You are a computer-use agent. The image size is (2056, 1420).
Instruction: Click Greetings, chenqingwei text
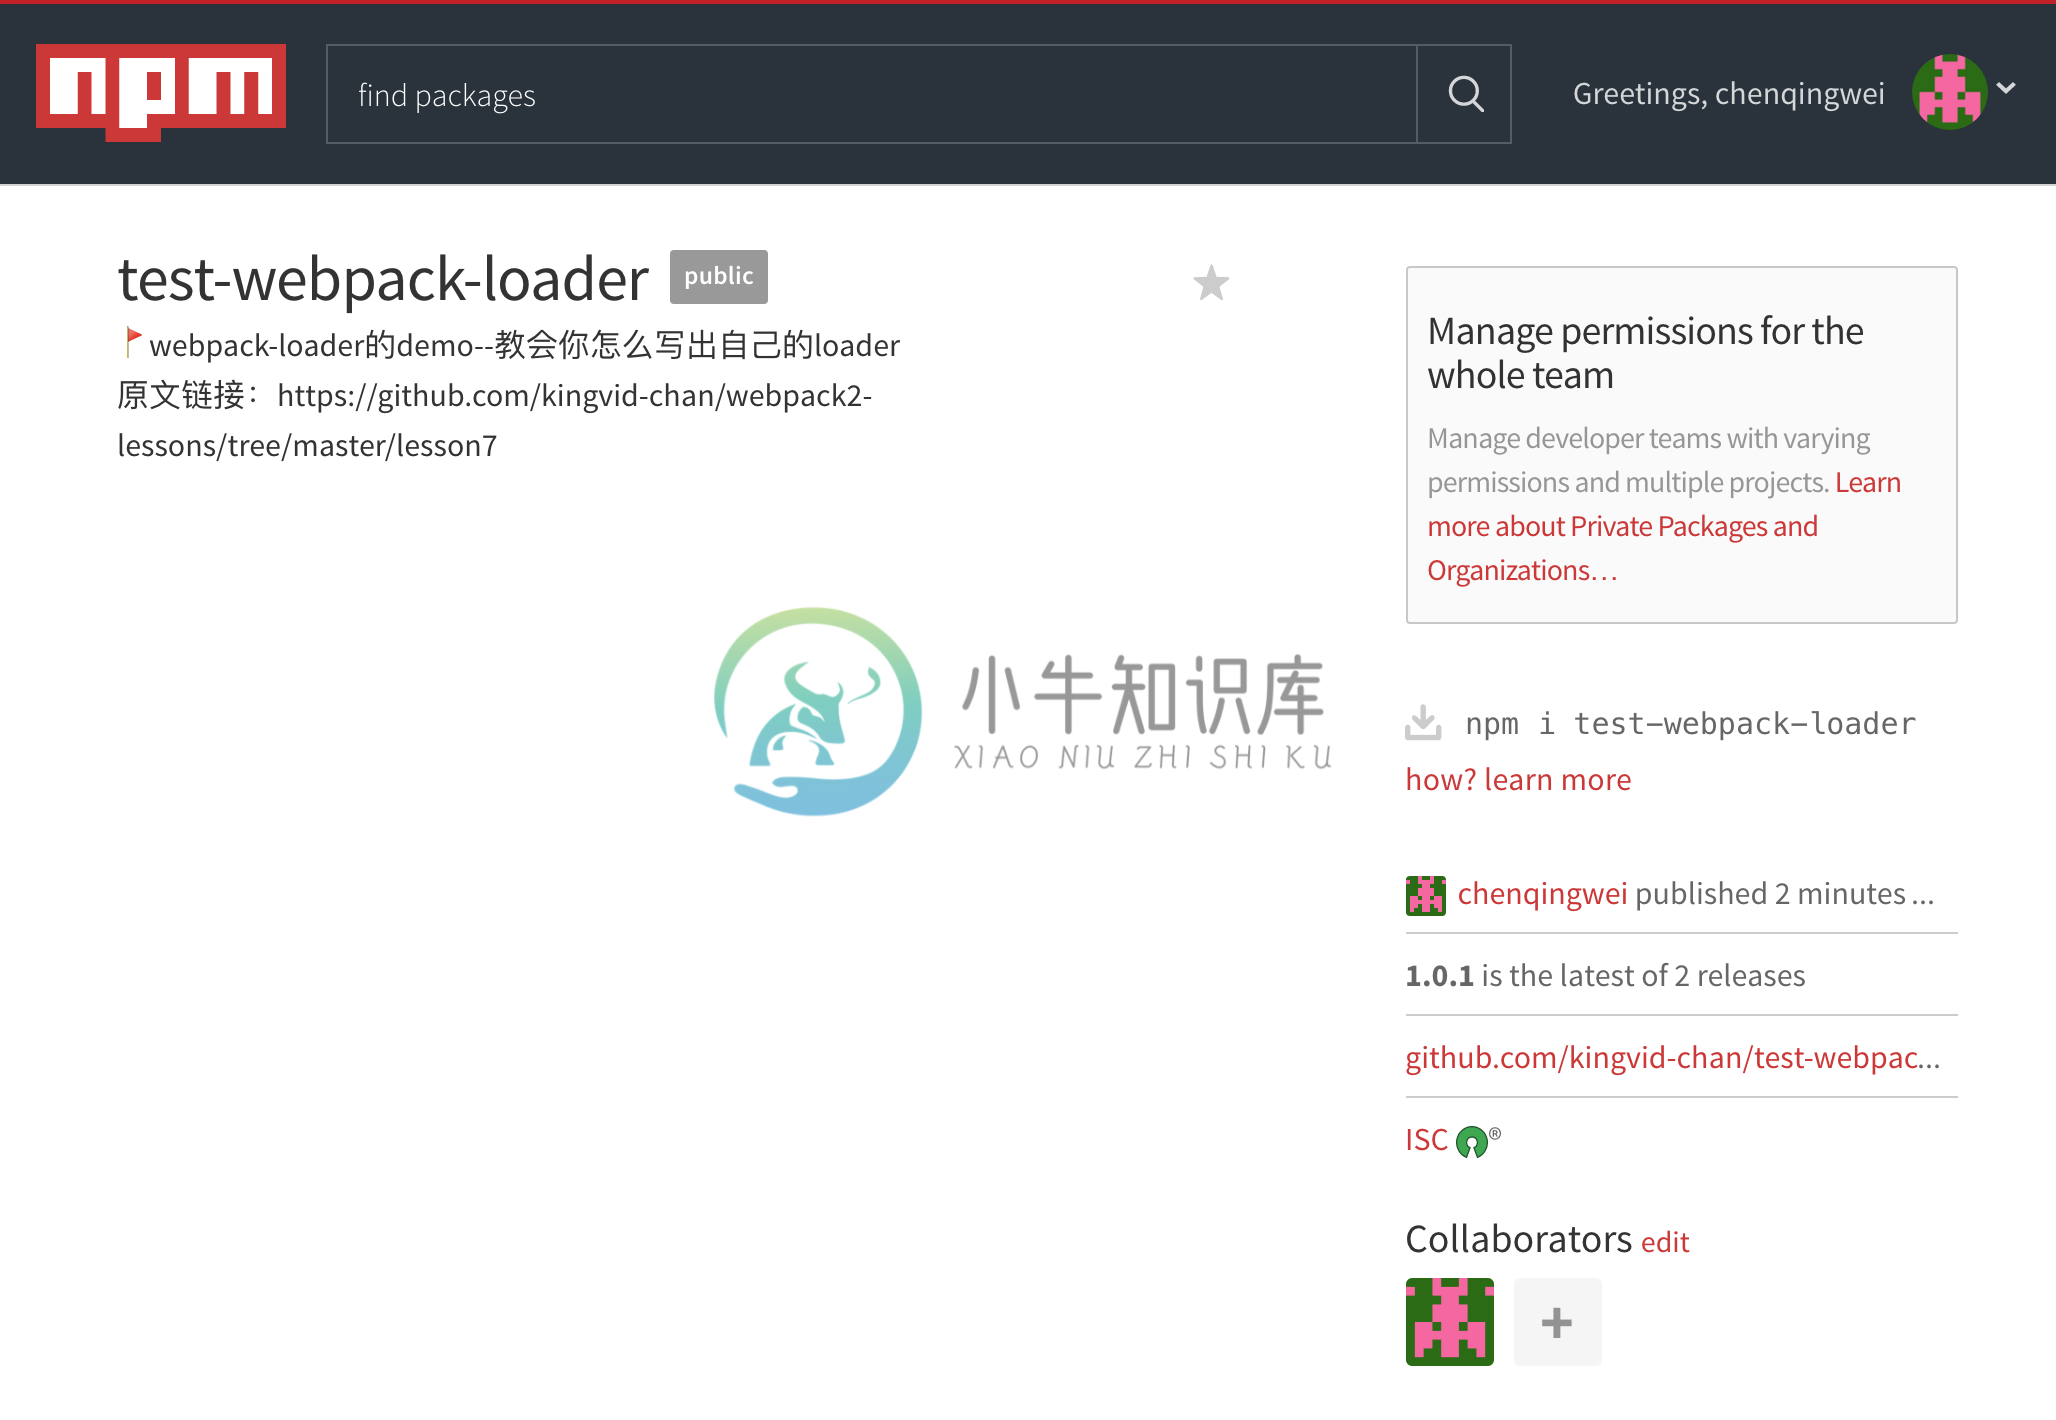pos(1728,93)
